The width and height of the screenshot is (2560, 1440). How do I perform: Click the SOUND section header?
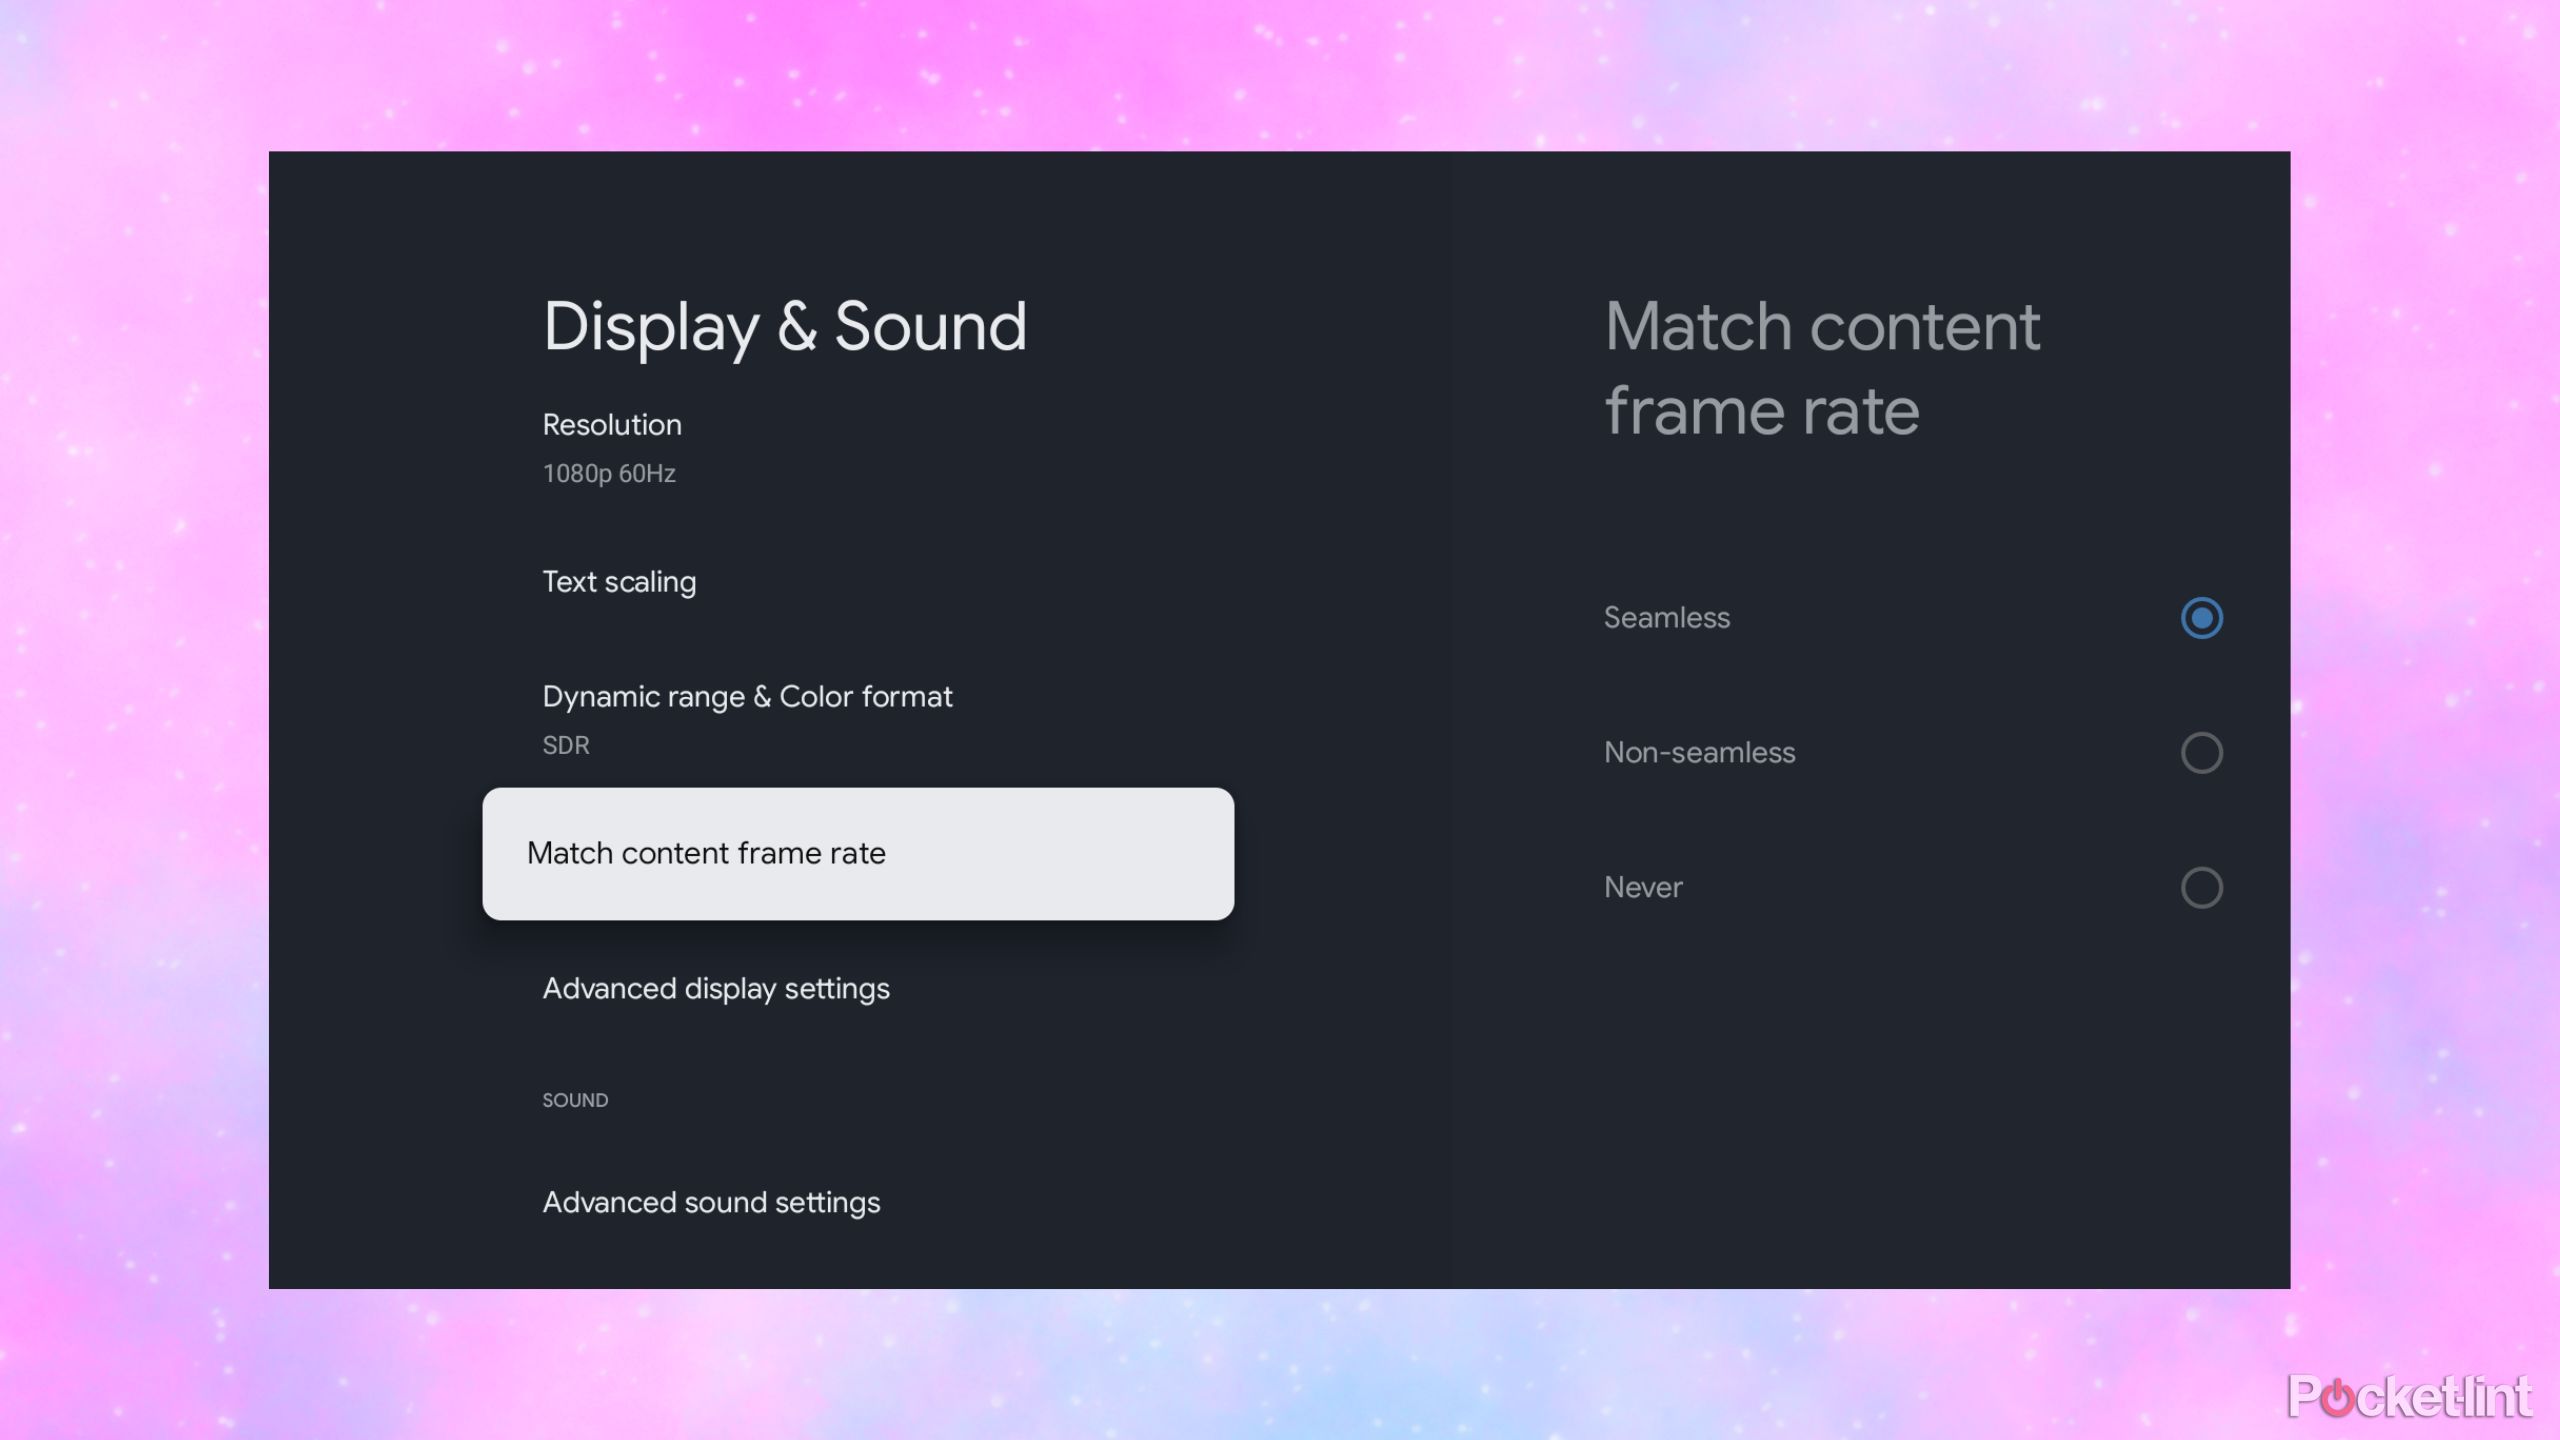click(575, 1101)
